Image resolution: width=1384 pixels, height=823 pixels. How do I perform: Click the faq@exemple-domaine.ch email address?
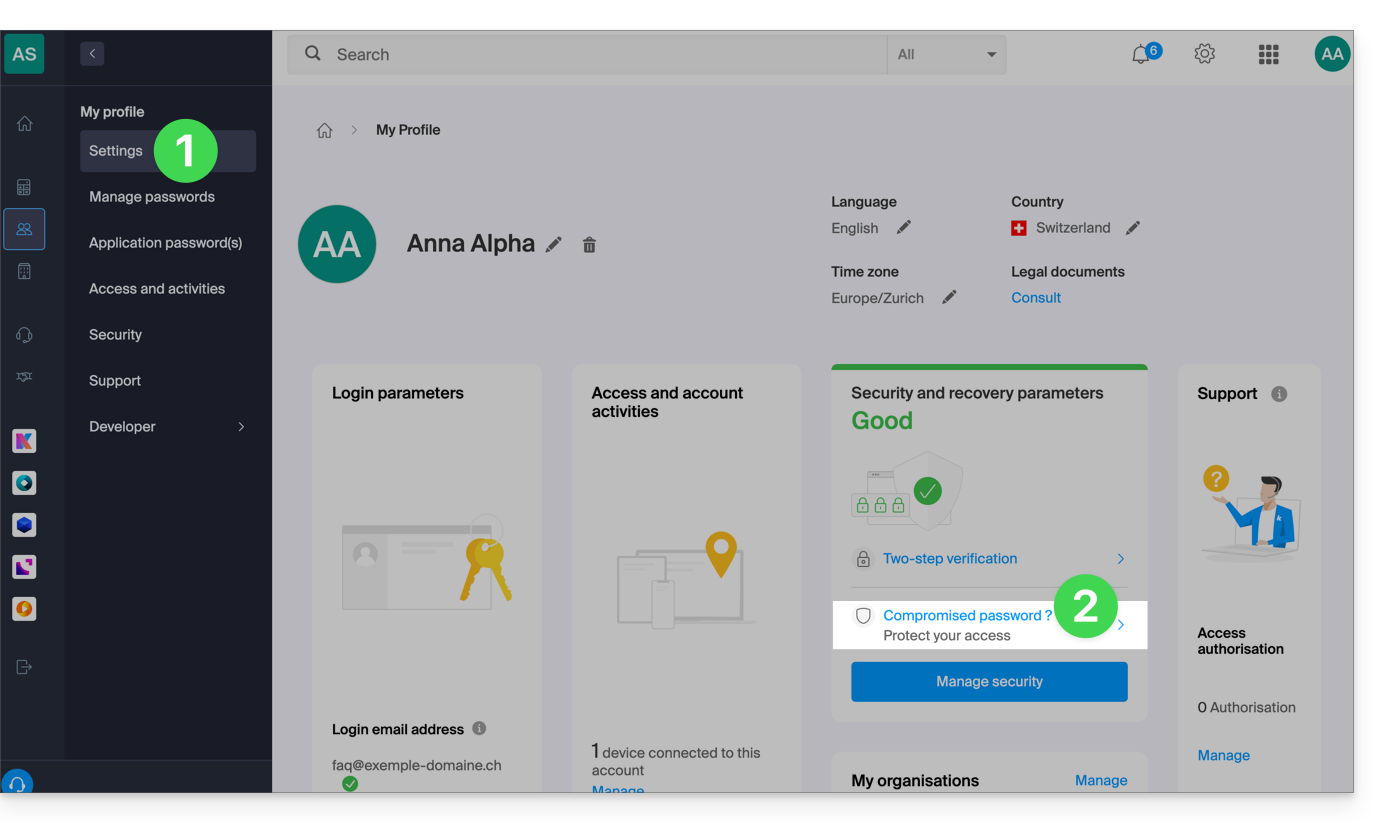[417, 766]
